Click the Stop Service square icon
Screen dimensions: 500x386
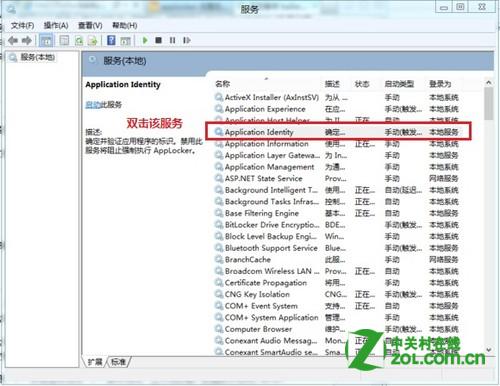[x=159, y=40]
